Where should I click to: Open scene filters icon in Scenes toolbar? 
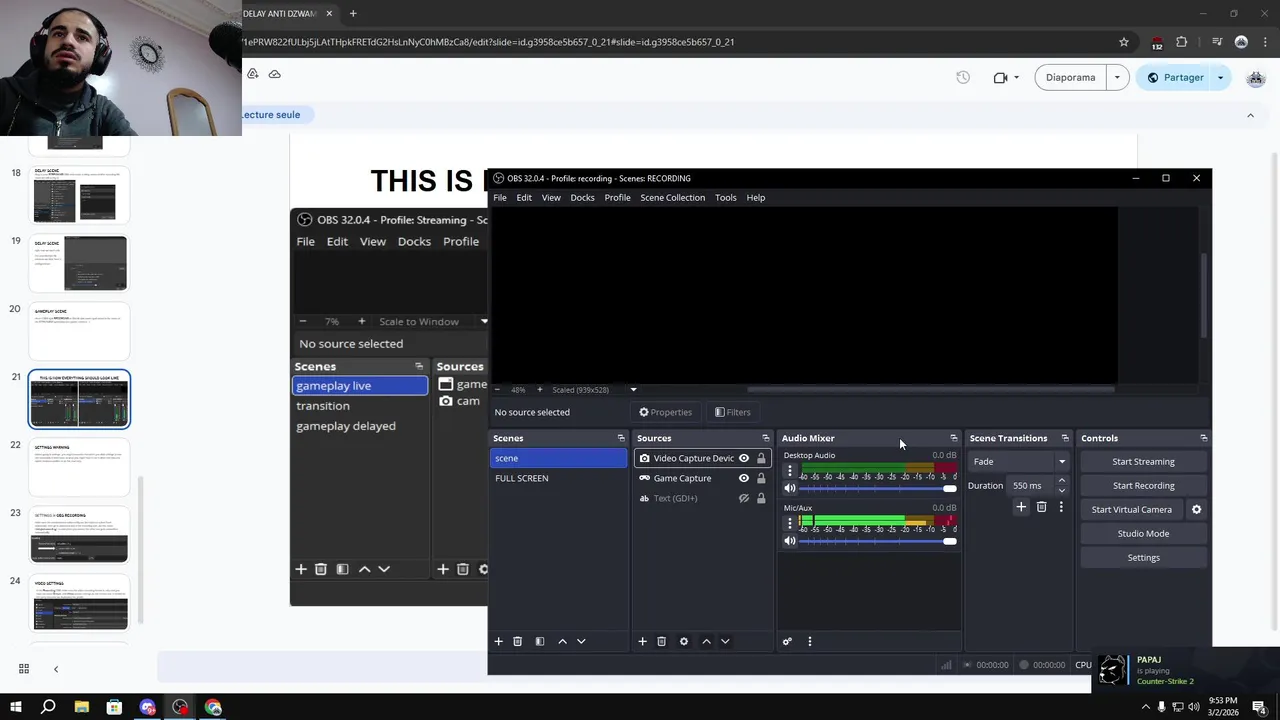[x=540, y=641]
